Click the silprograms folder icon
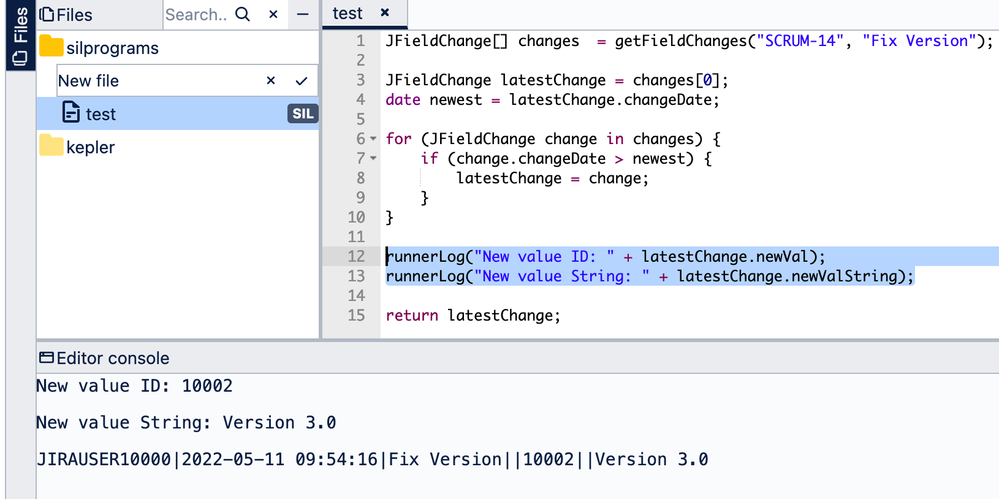This screenshot has height=499, width=999. pos(52,47)
